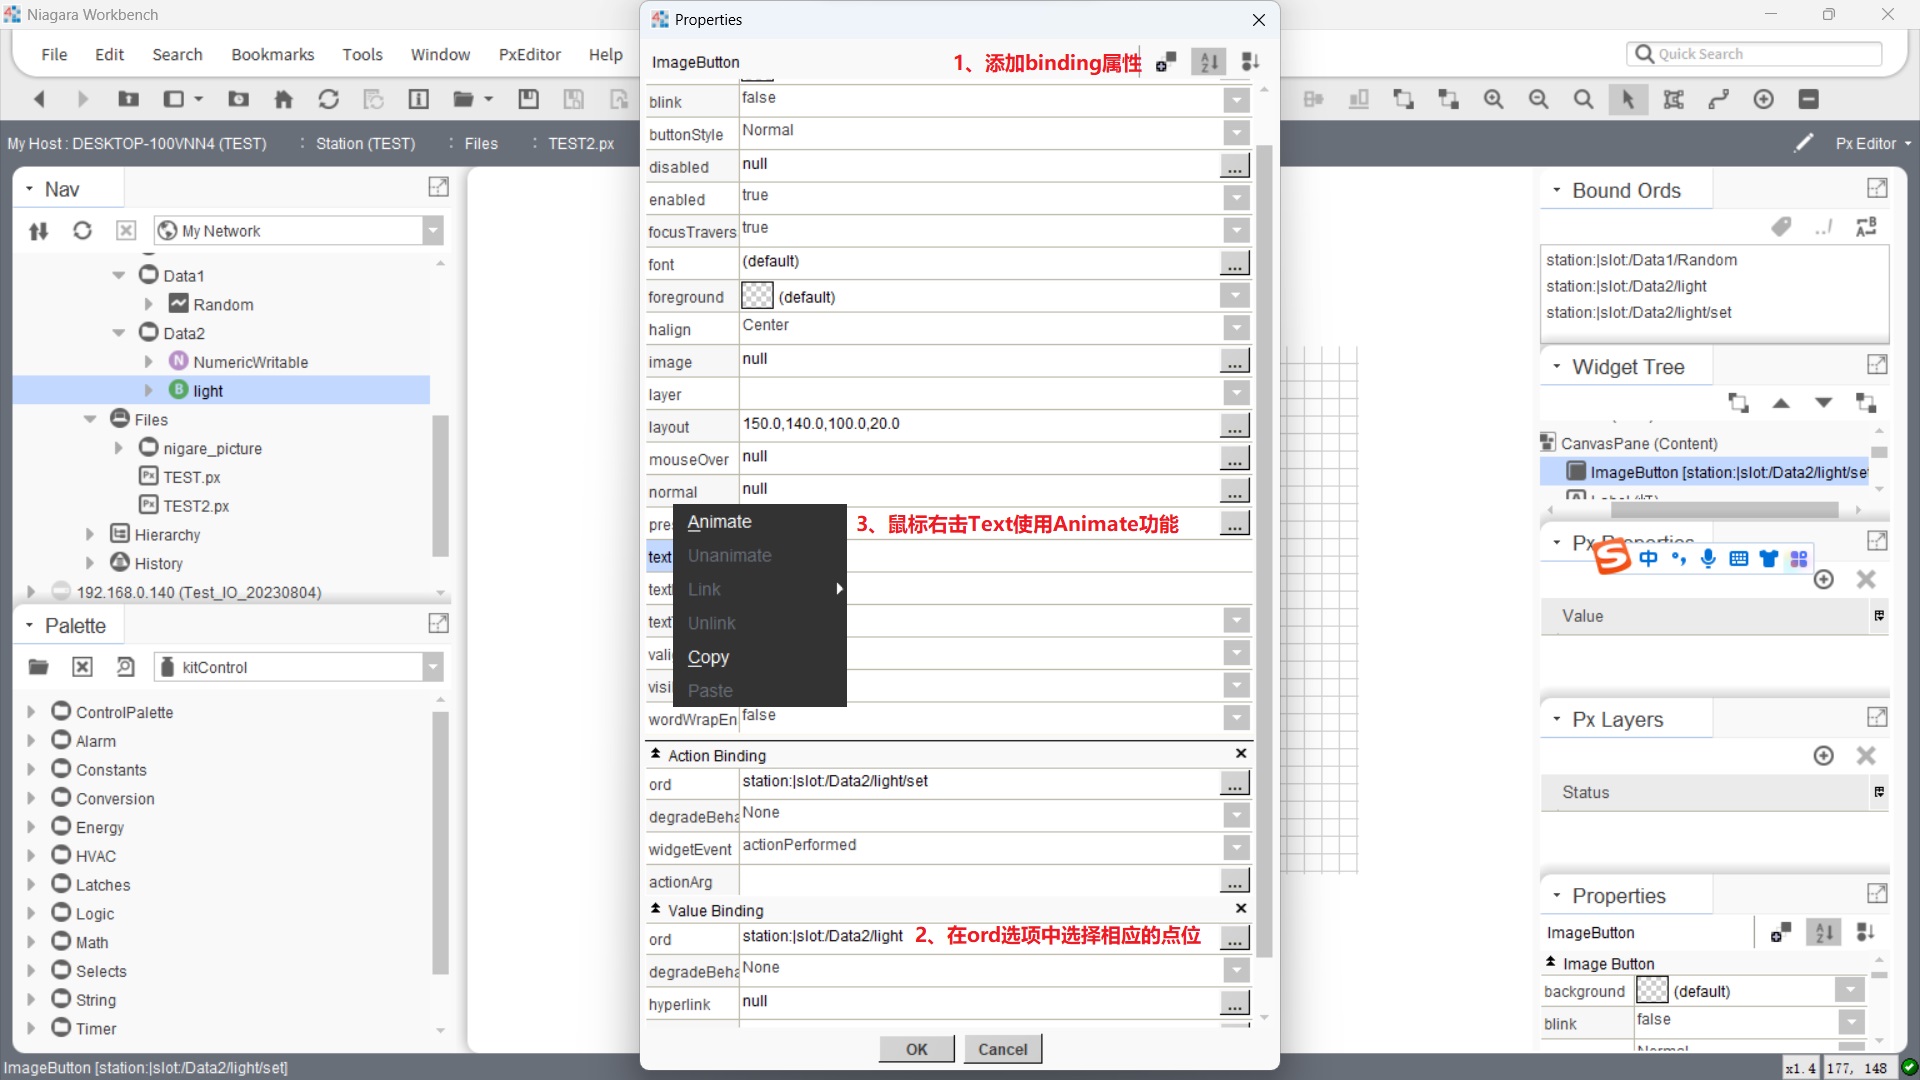Open the PxEditor menu
This screenshot has width=1920, height=1080.
[x=529, y=55]
